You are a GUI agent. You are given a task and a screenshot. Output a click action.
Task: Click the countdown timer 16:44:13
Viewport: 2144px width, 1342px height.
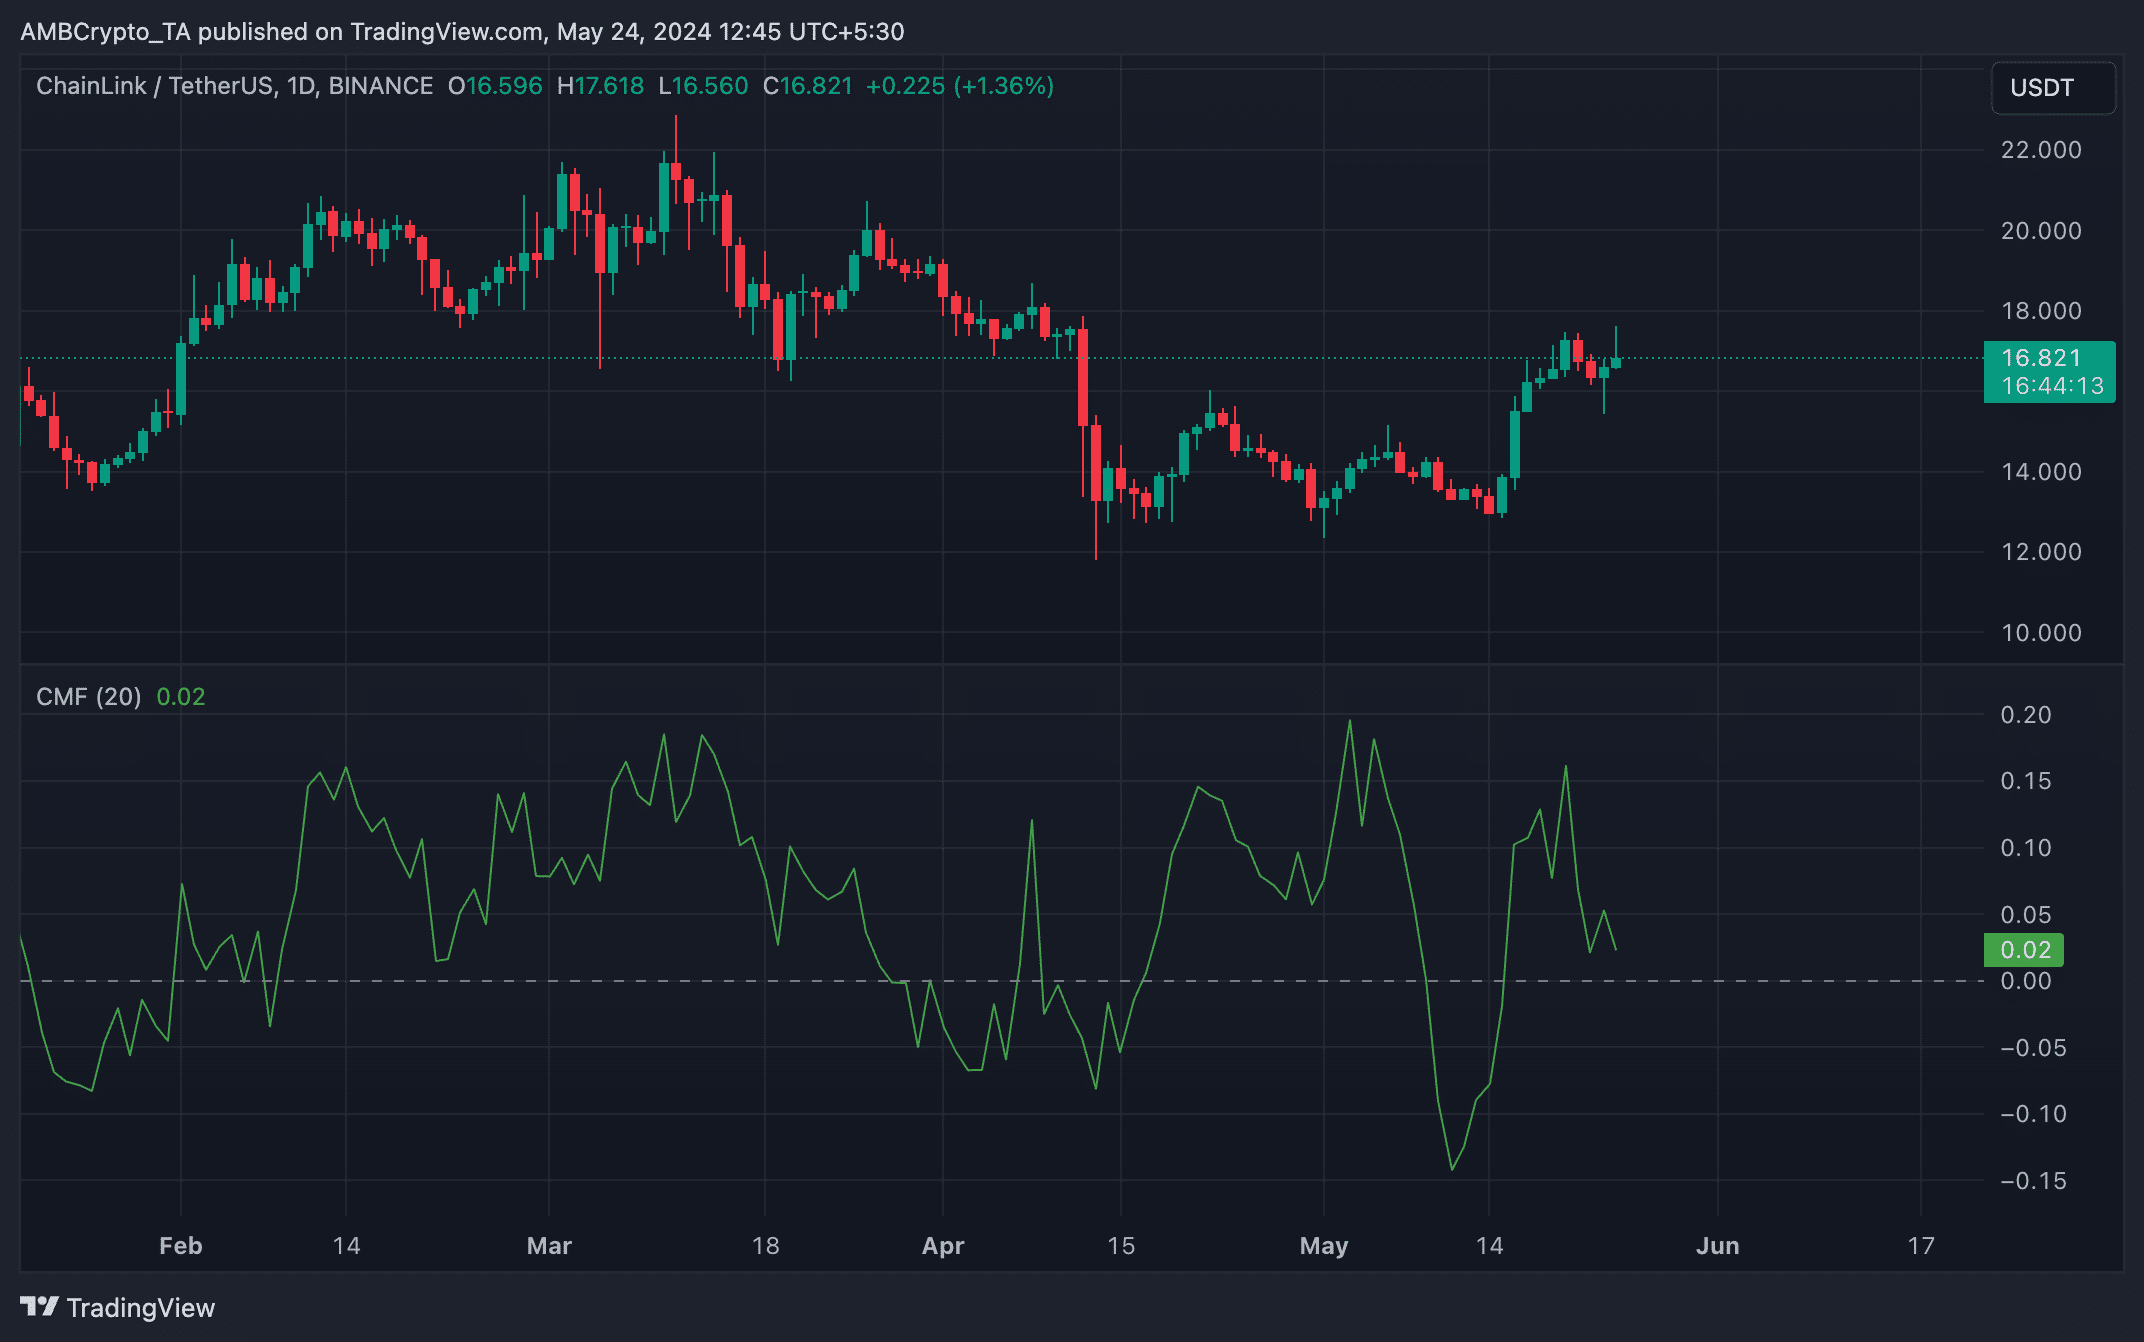click(x=2052, y=386)
